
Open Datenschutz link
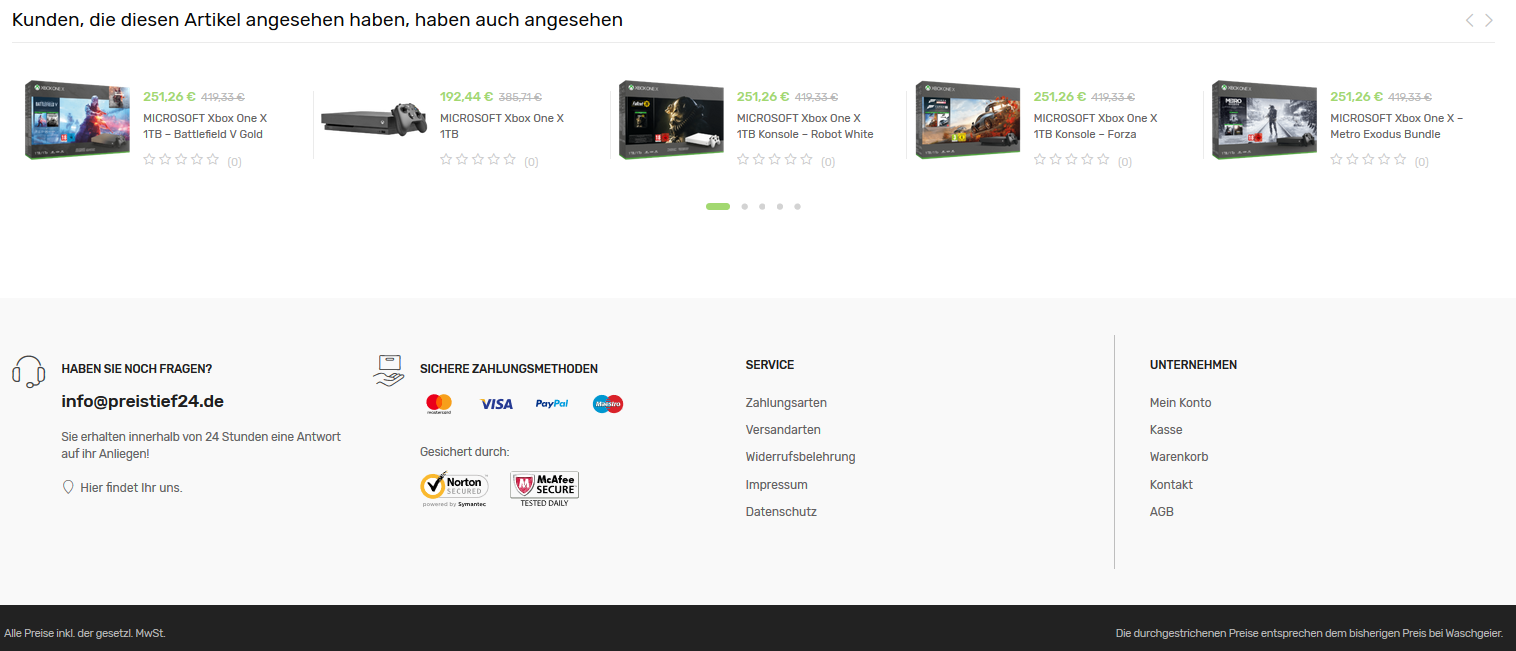[781, 512]
